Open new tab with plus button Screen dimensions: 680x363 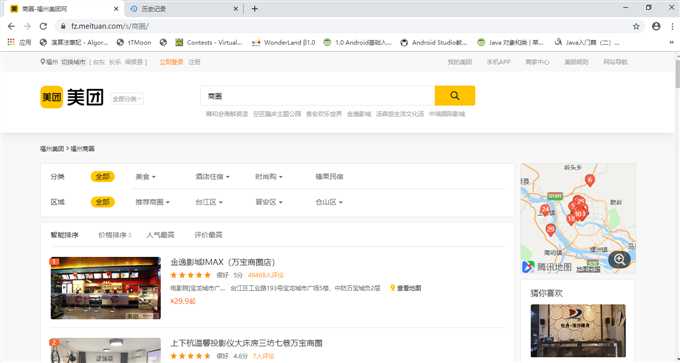pos(255,9)
